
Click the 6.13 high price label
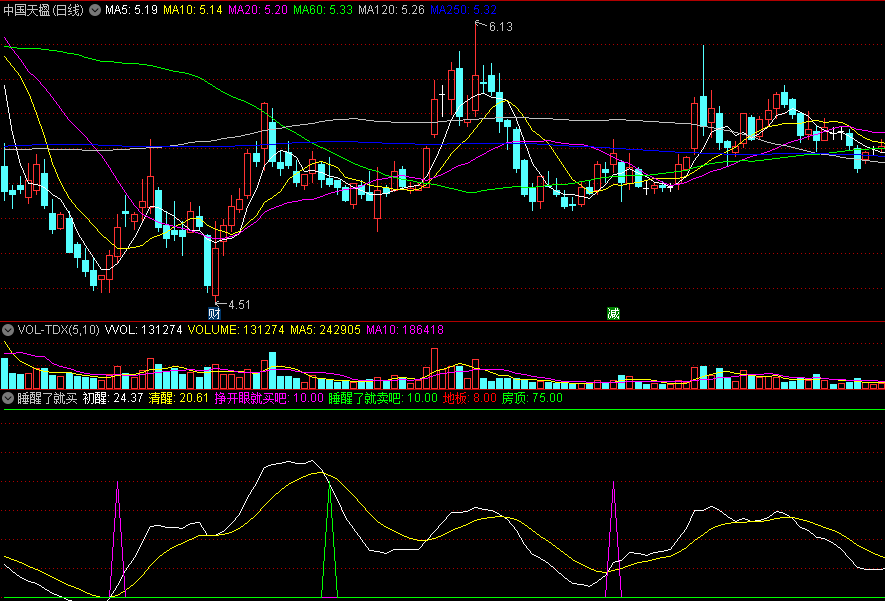pyautogui.click(x=501, y=27)
